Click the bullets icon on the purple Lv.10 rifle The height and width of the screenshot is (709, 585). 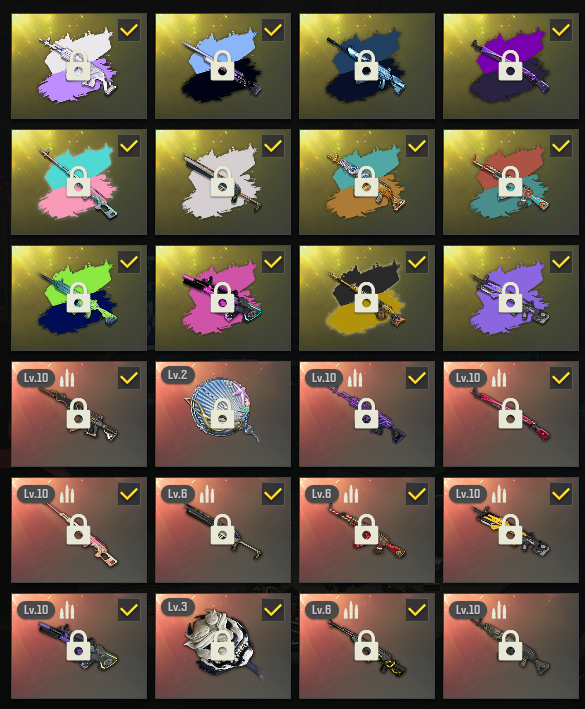(x=354, y=378)
